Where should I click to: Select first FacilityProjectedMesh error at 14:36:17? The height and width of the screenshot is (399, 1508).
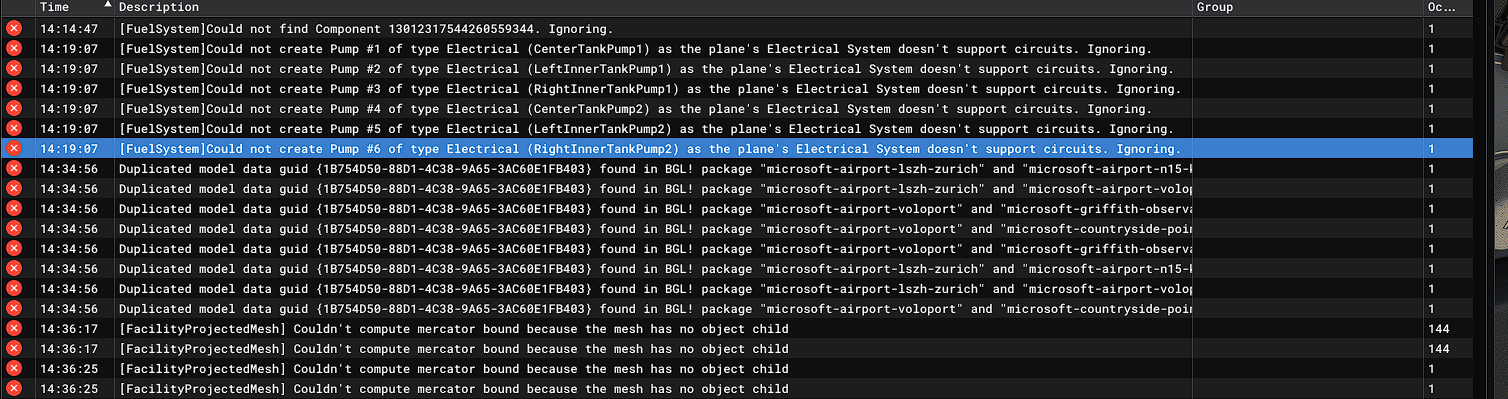coord(453,328)
